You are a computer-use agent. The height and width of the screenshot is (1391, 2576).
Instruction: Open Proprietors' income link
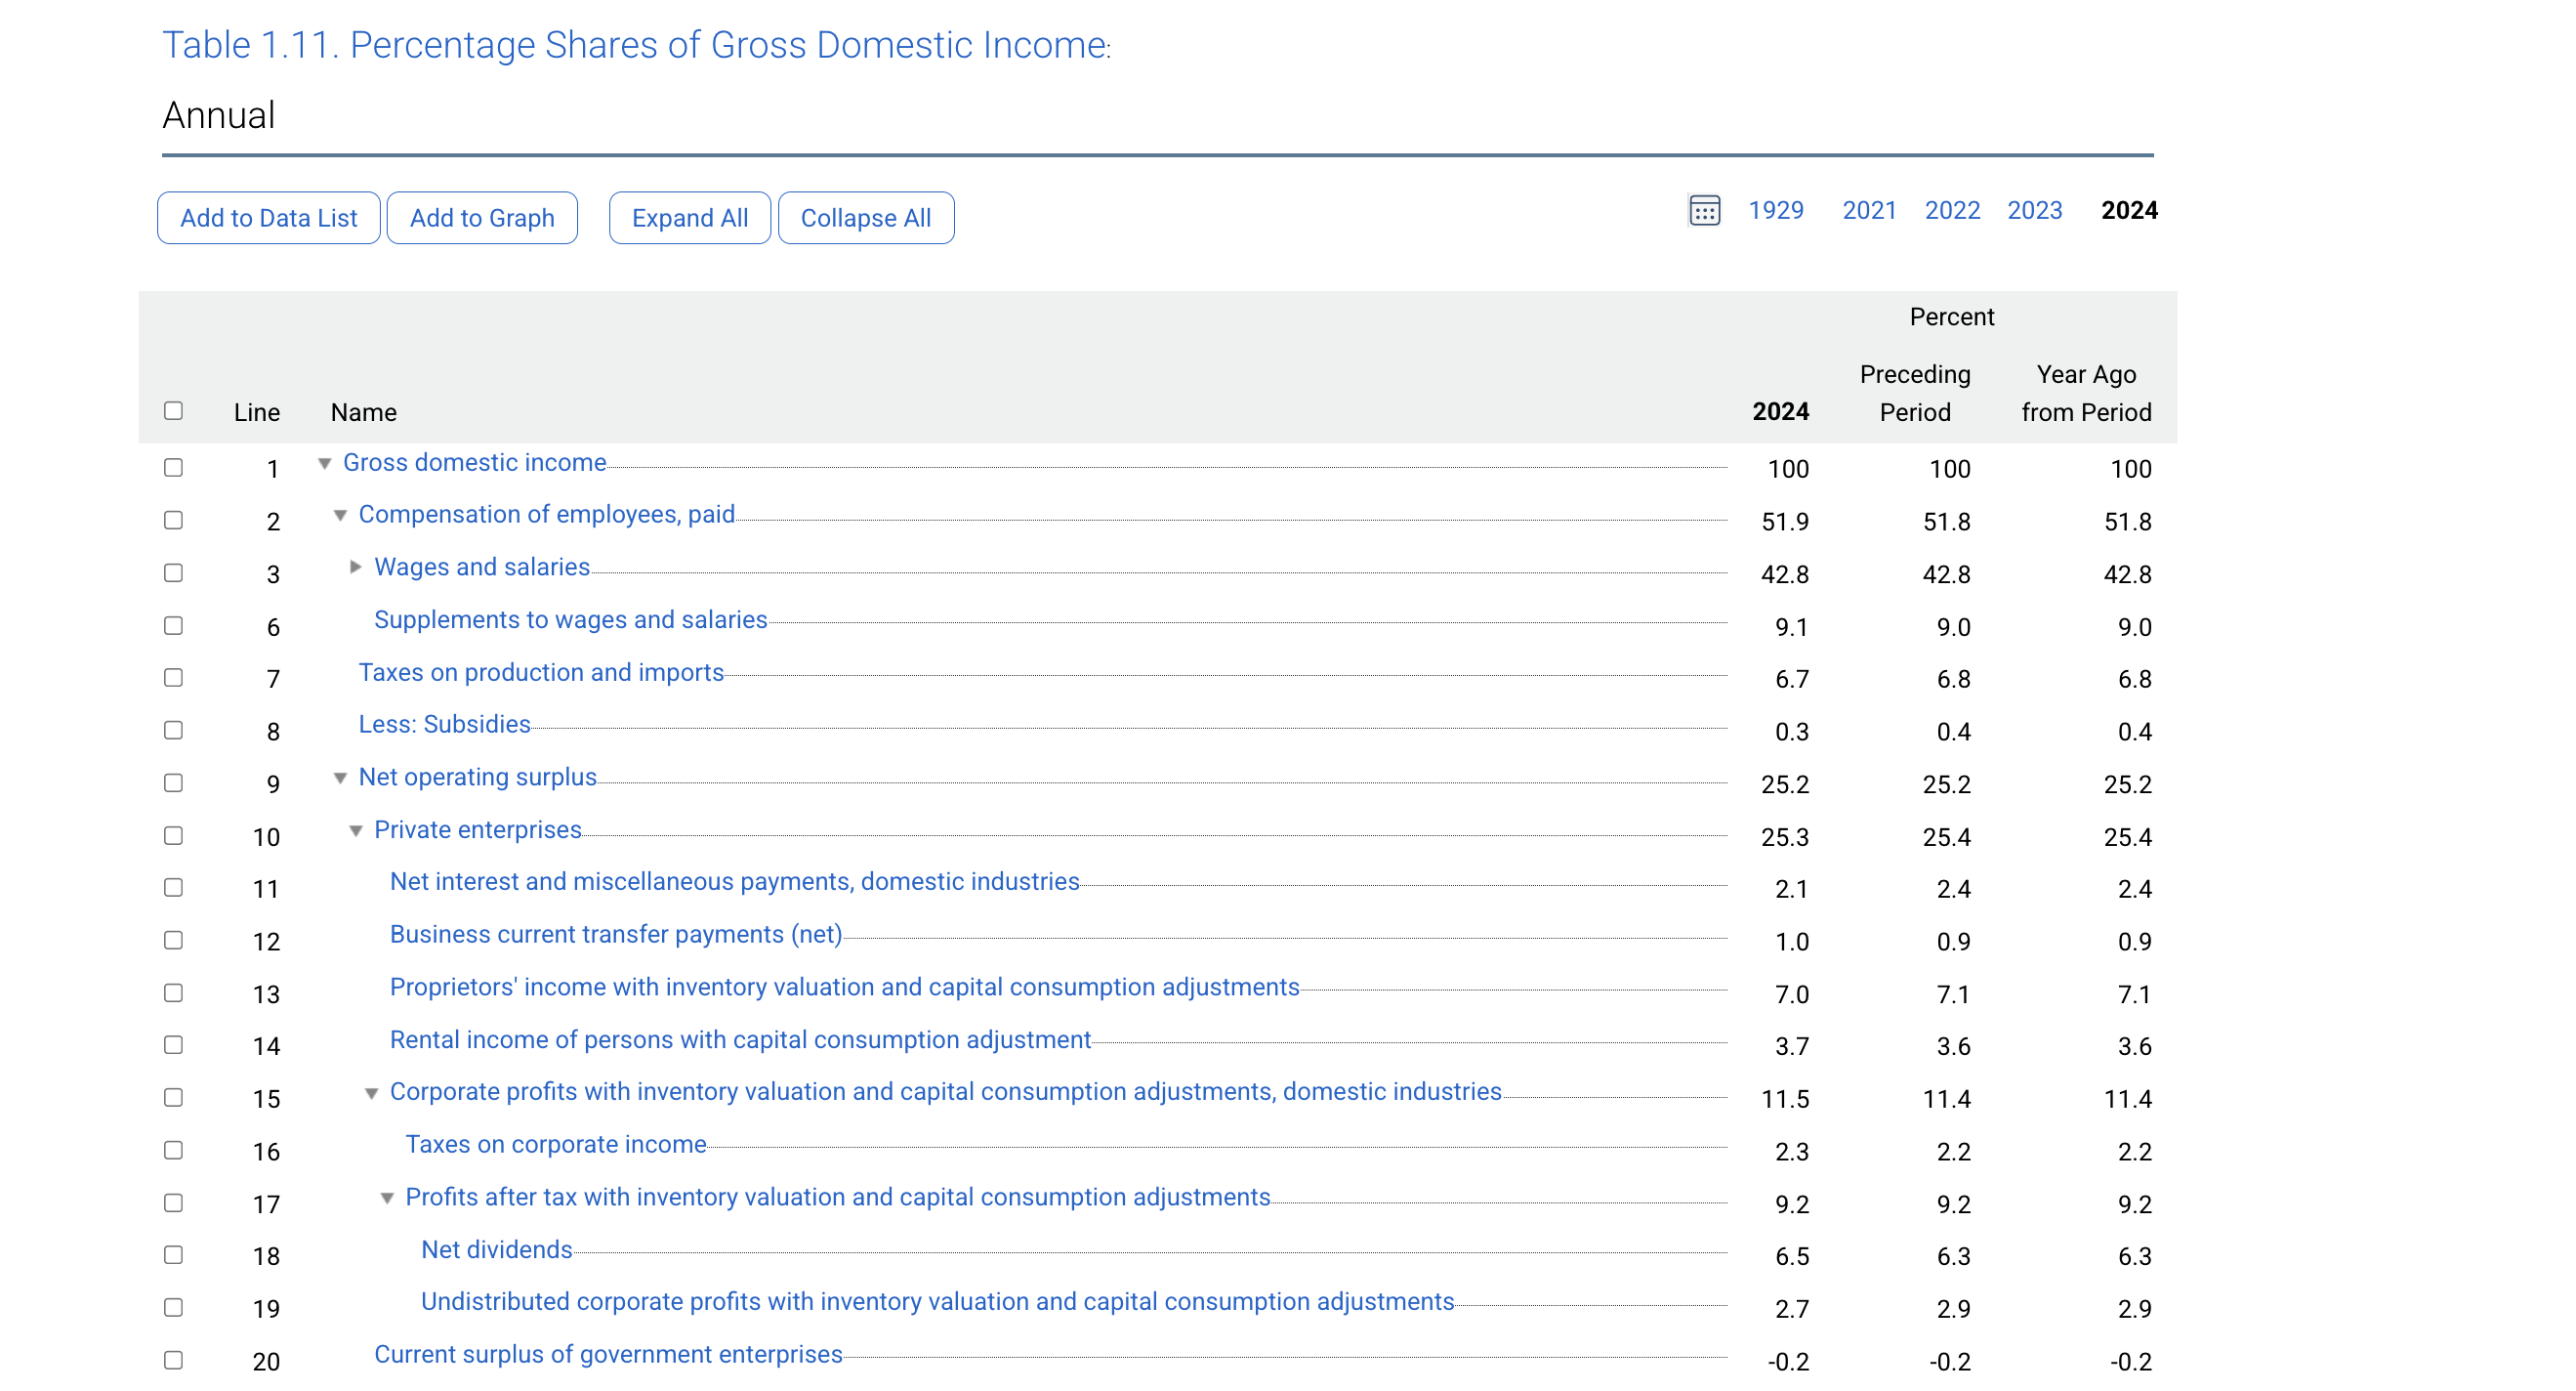tap(844, 987)
